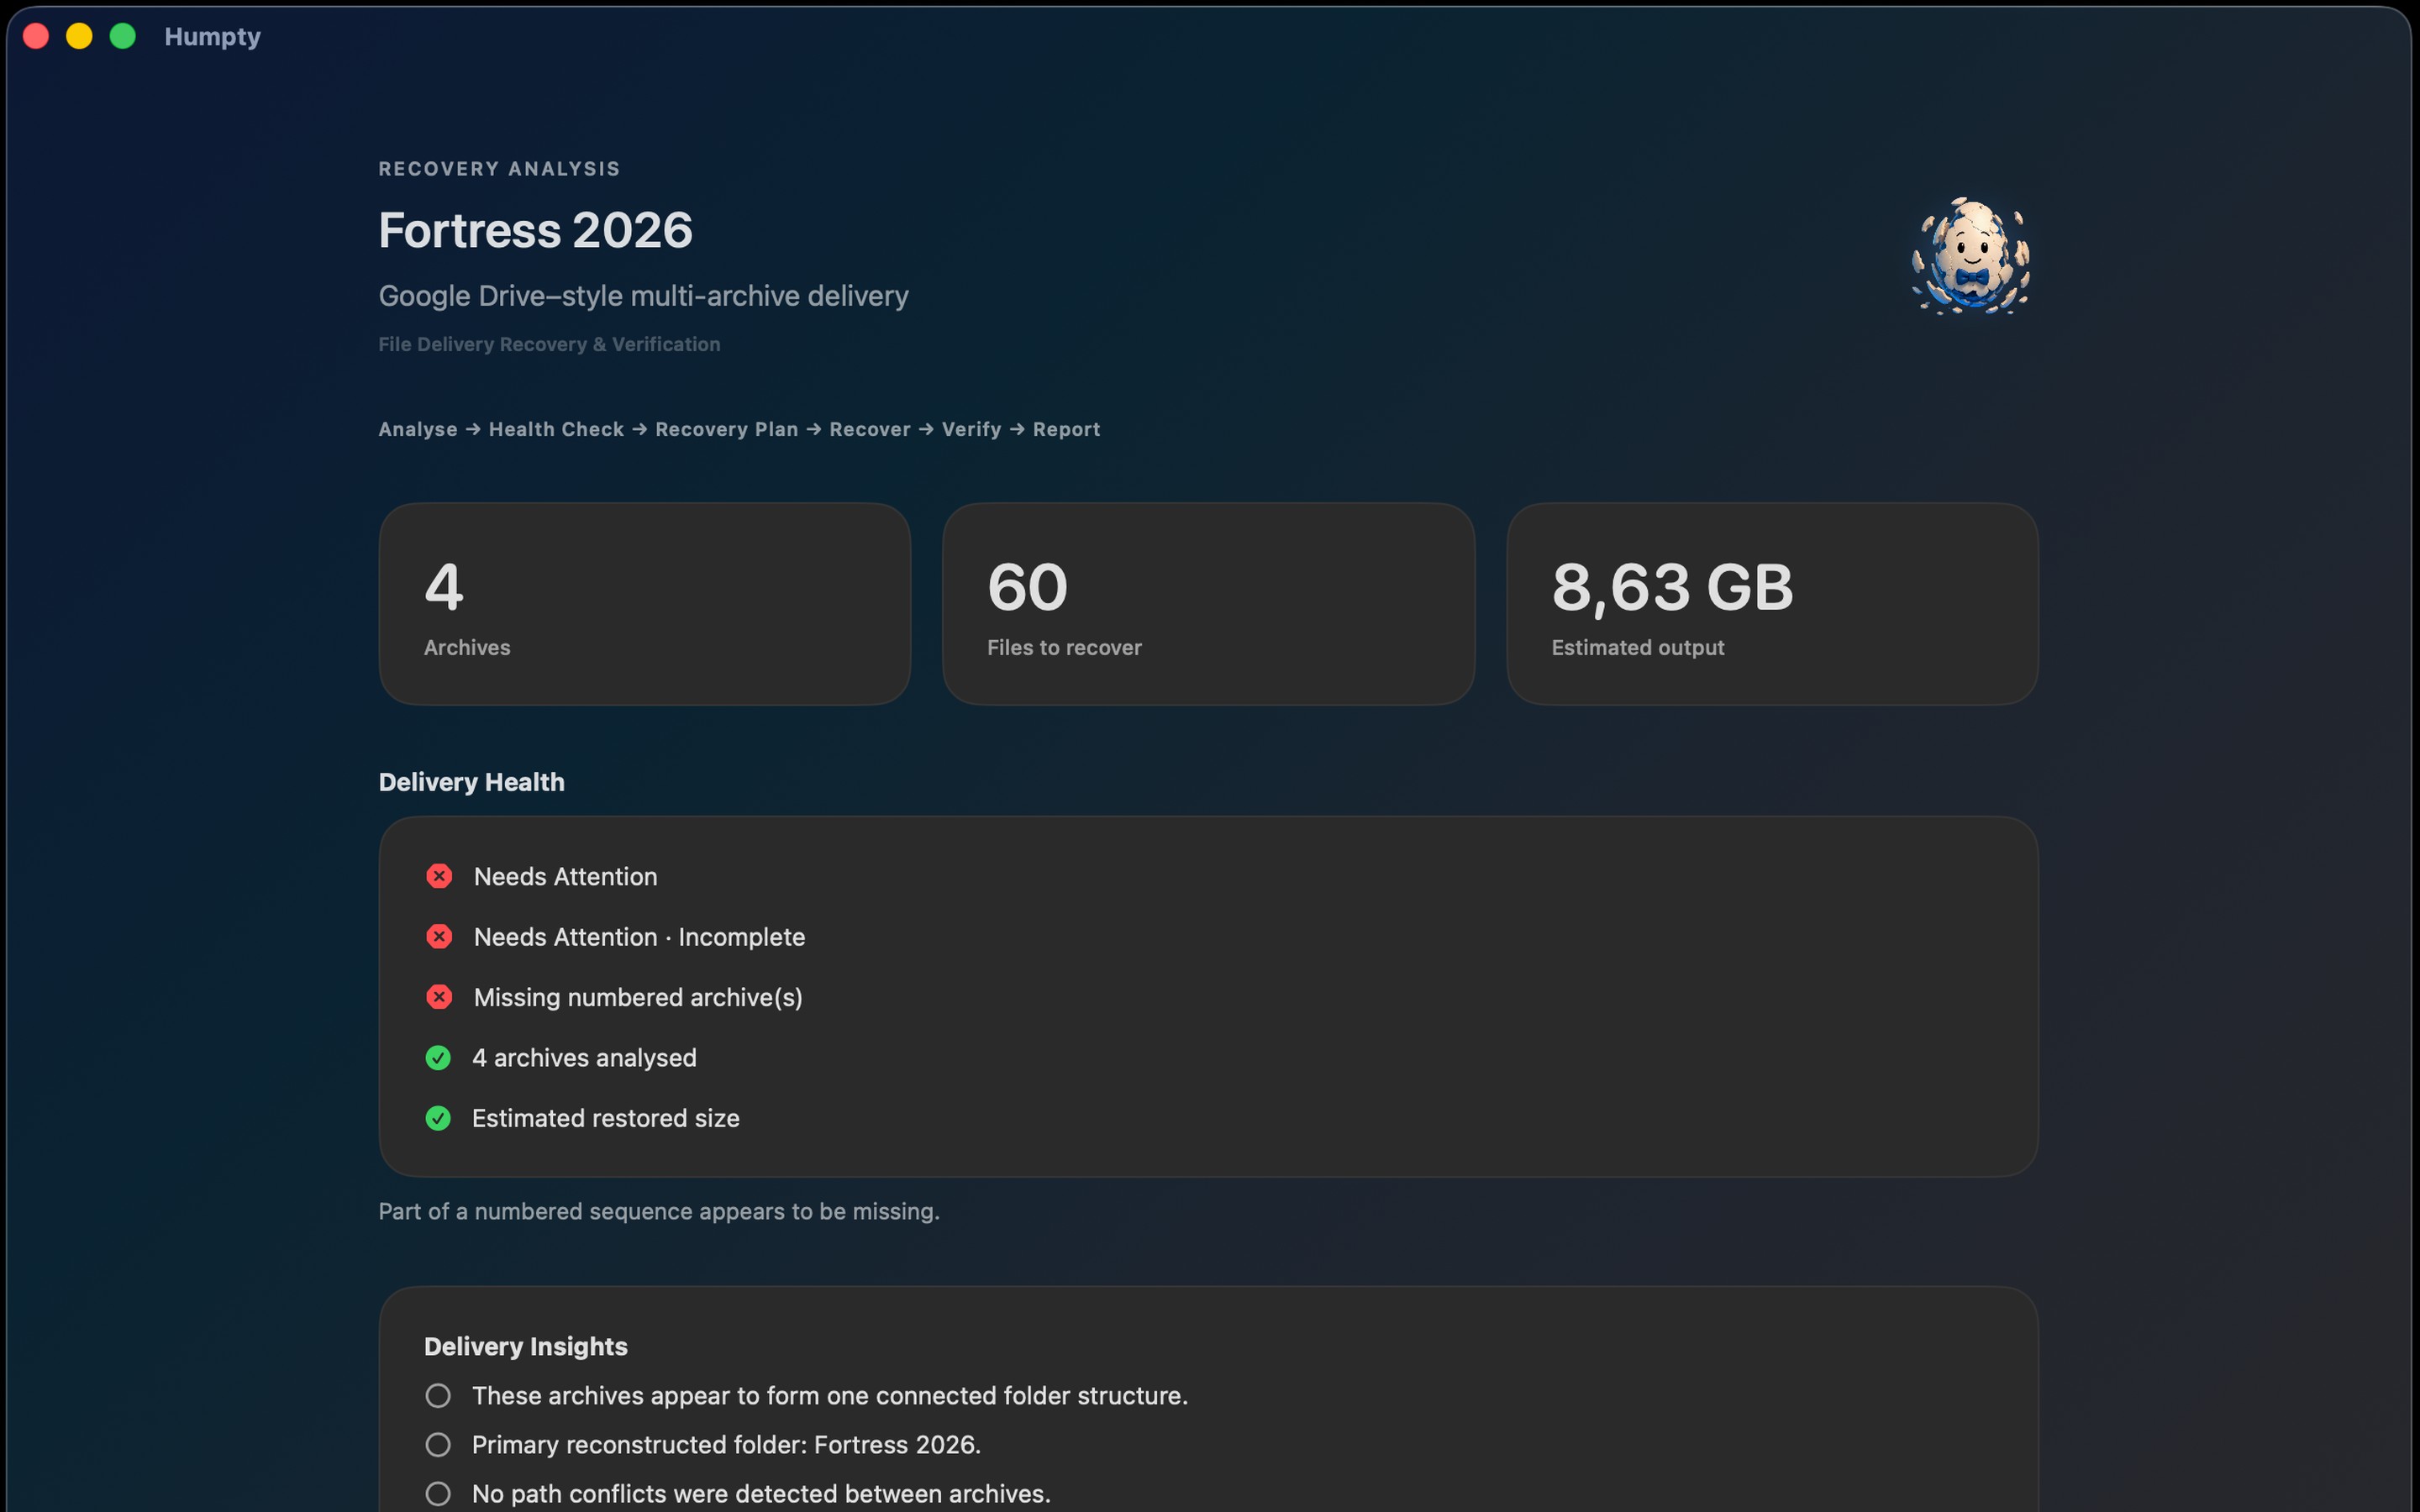Go to the Analyse step
Screen dimensions: 2420x1512
click(x=418, y=429)
